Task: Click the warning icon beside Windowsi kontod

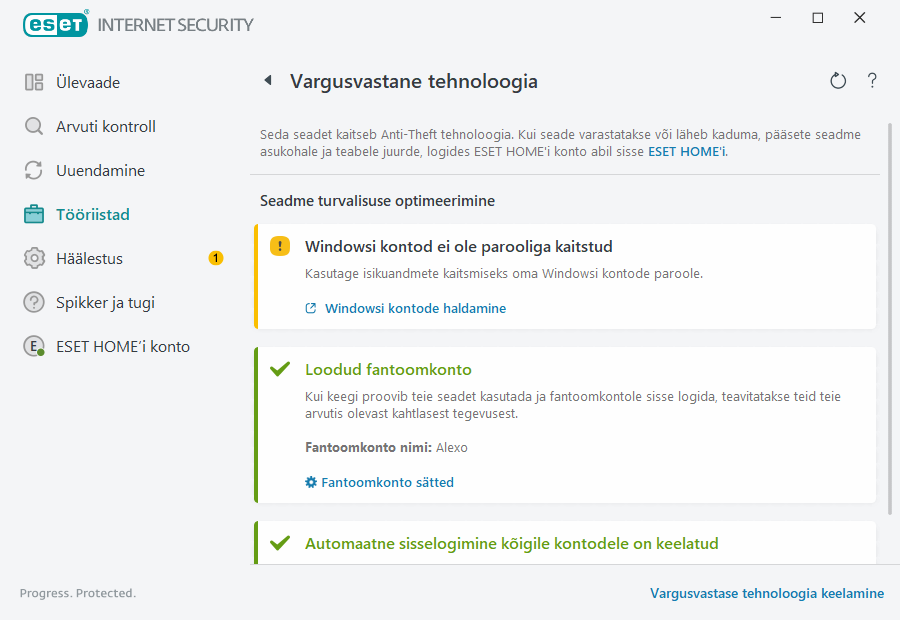Action: coord(280,245)
